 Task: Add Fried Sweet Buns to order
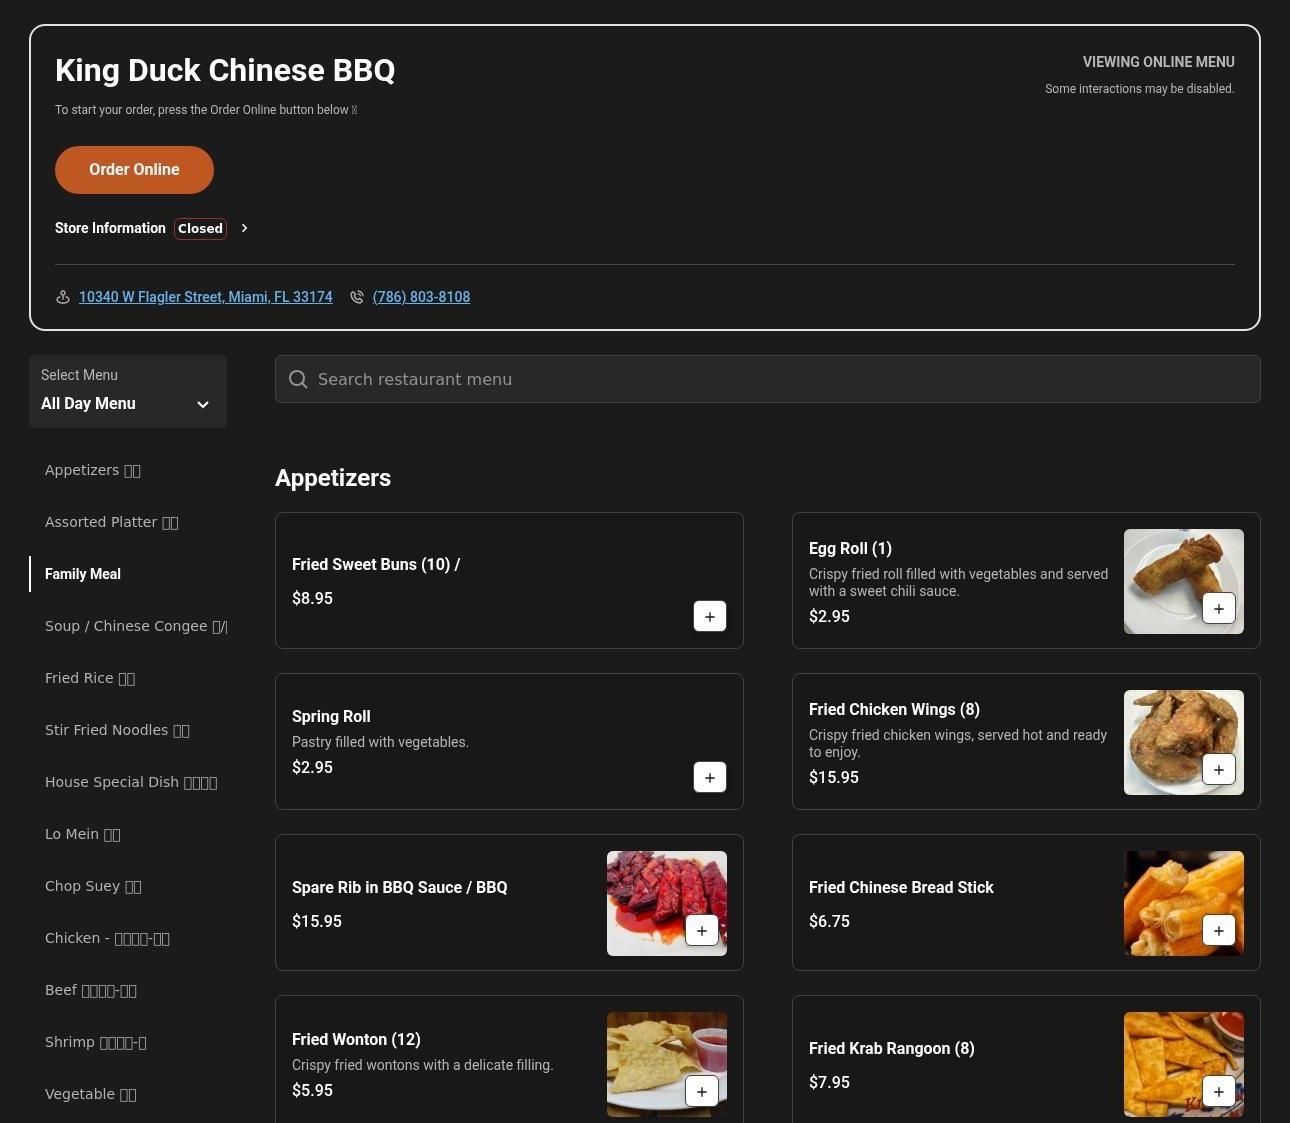[709, 617]
